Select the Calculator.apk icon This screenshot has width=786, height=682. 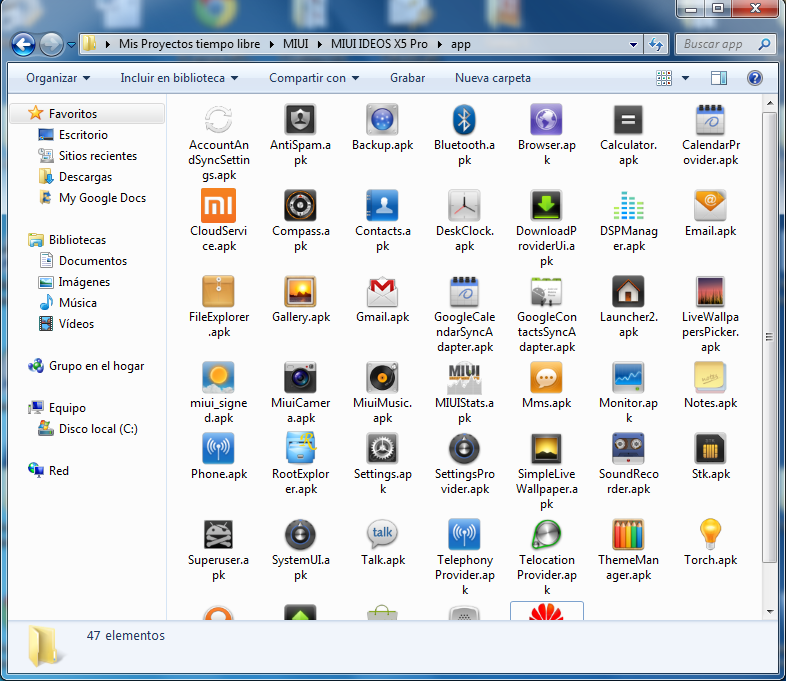(x=628, y=120)
